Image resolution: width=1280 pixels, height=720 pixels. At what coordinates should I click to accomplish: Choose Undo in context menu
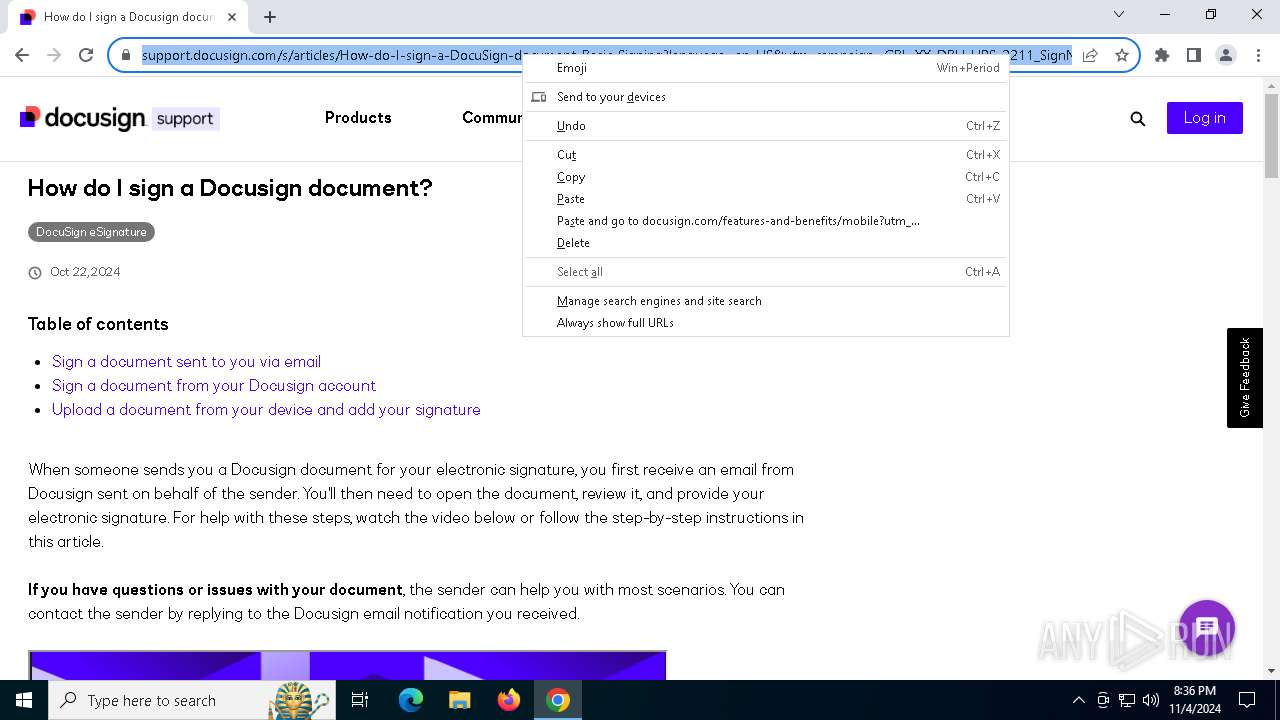coord(765,126)
